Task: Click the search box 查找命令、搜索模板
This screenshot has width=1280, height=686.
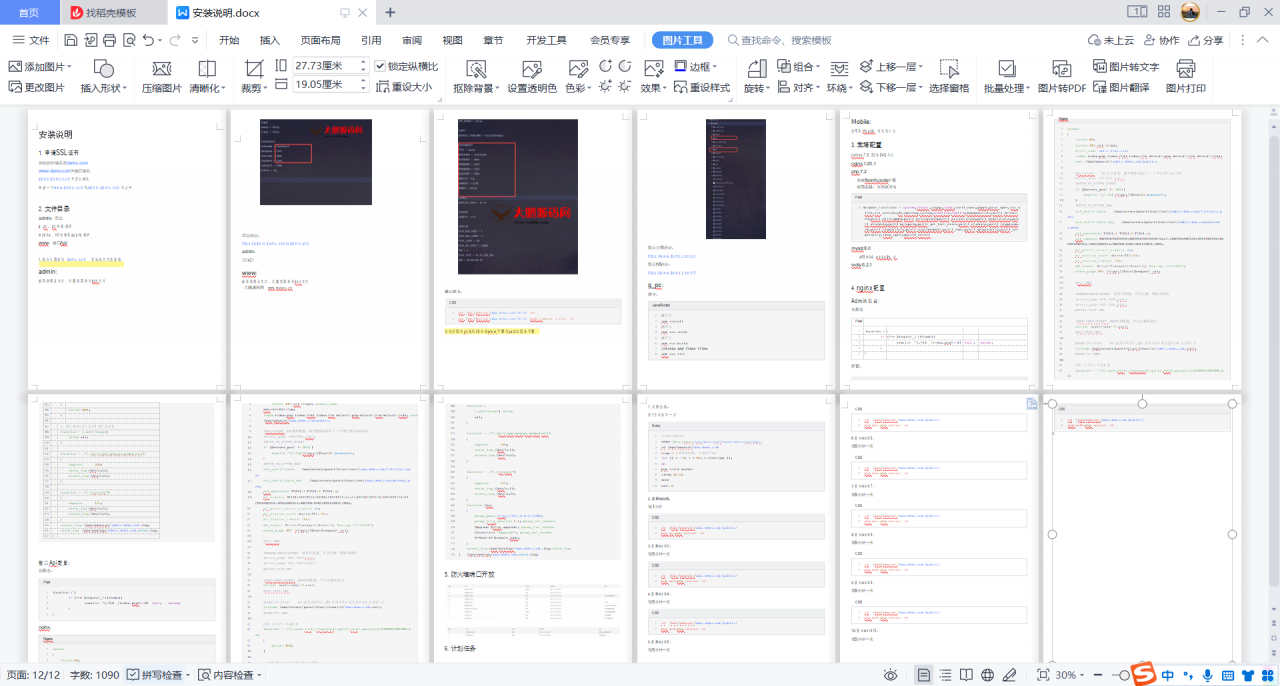Action: click(780, 40)
